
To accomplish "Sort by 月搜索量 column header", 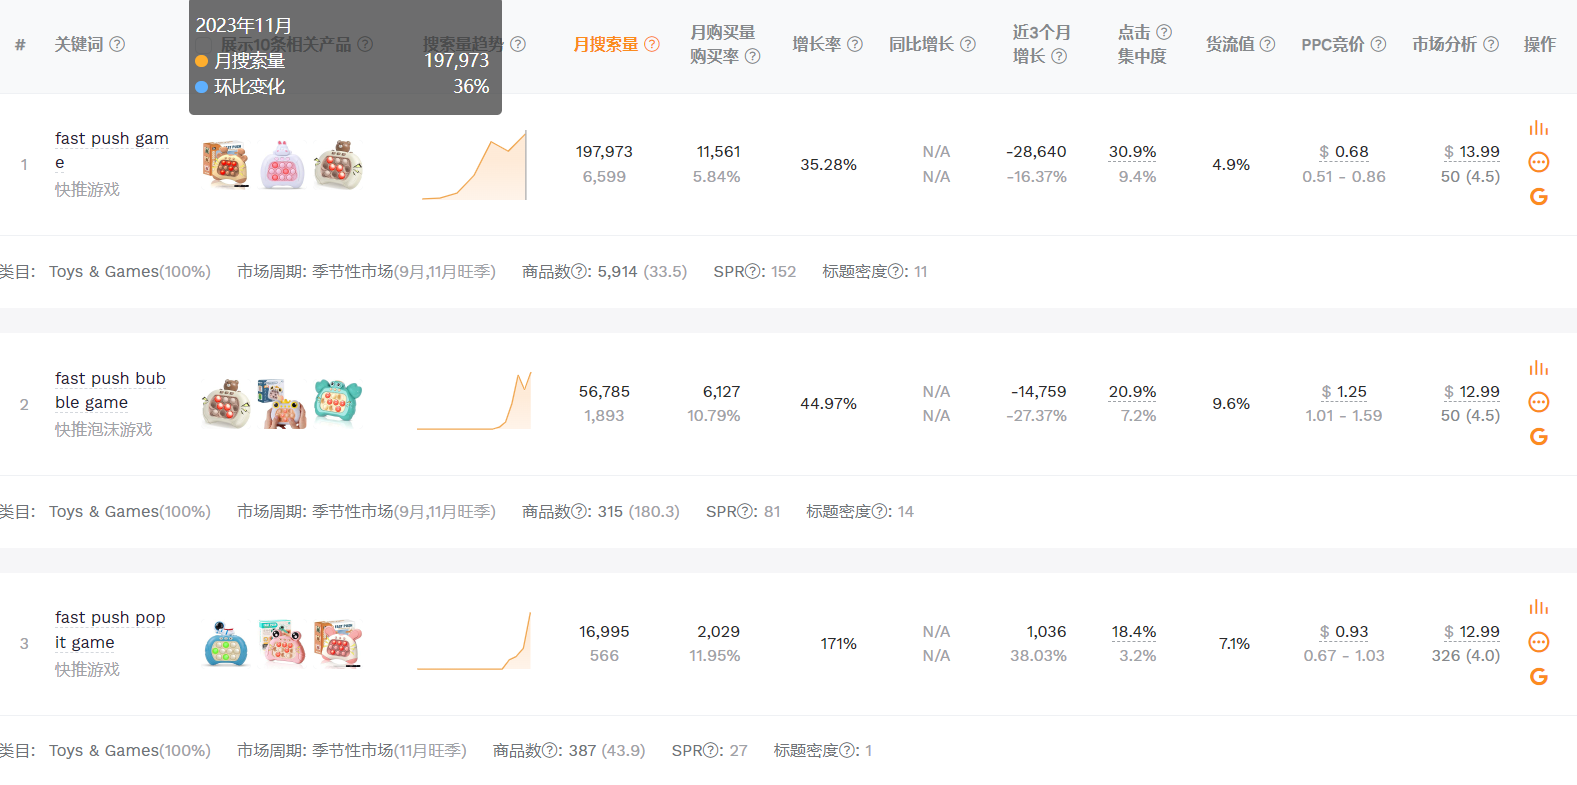I will click(x=605, y=44).
